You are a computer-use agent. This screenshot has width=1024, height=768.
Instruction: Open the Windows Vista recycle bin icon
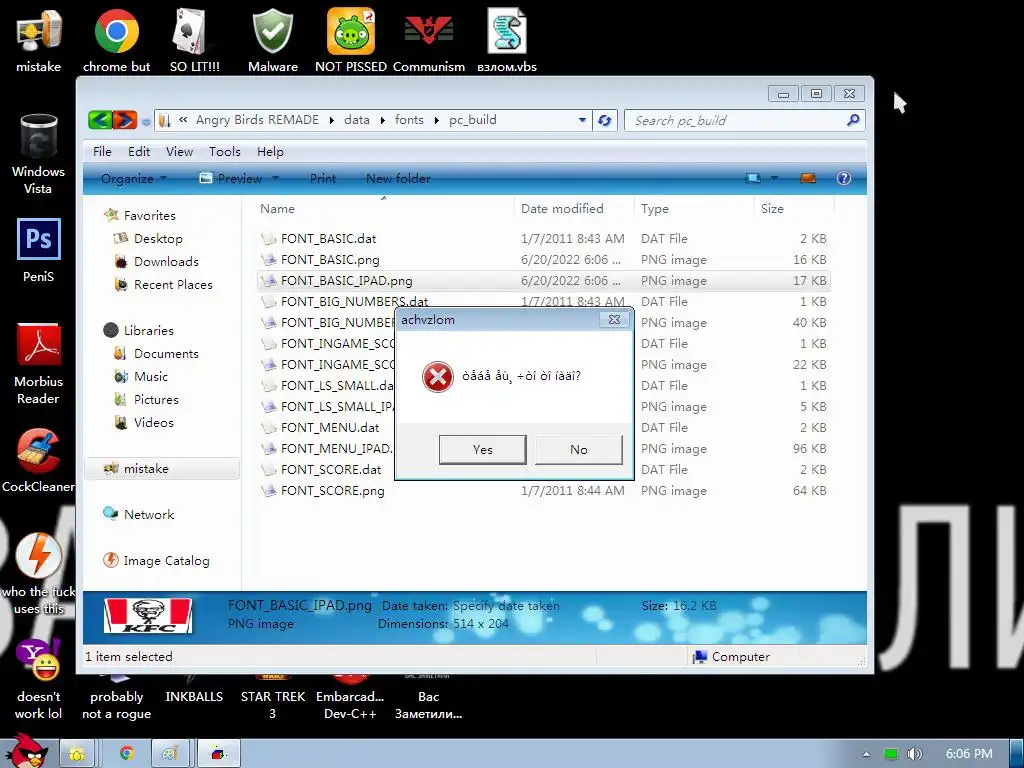coord(38,136)
